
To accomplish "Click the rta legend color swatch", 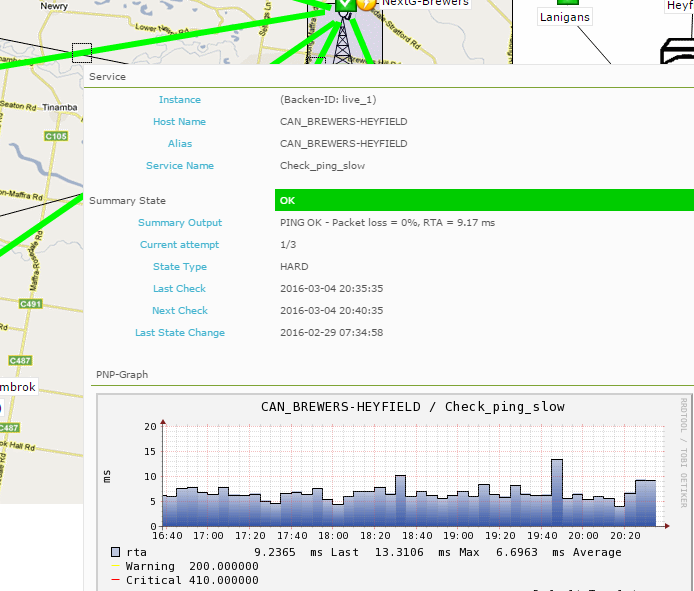I will point(115,551).
